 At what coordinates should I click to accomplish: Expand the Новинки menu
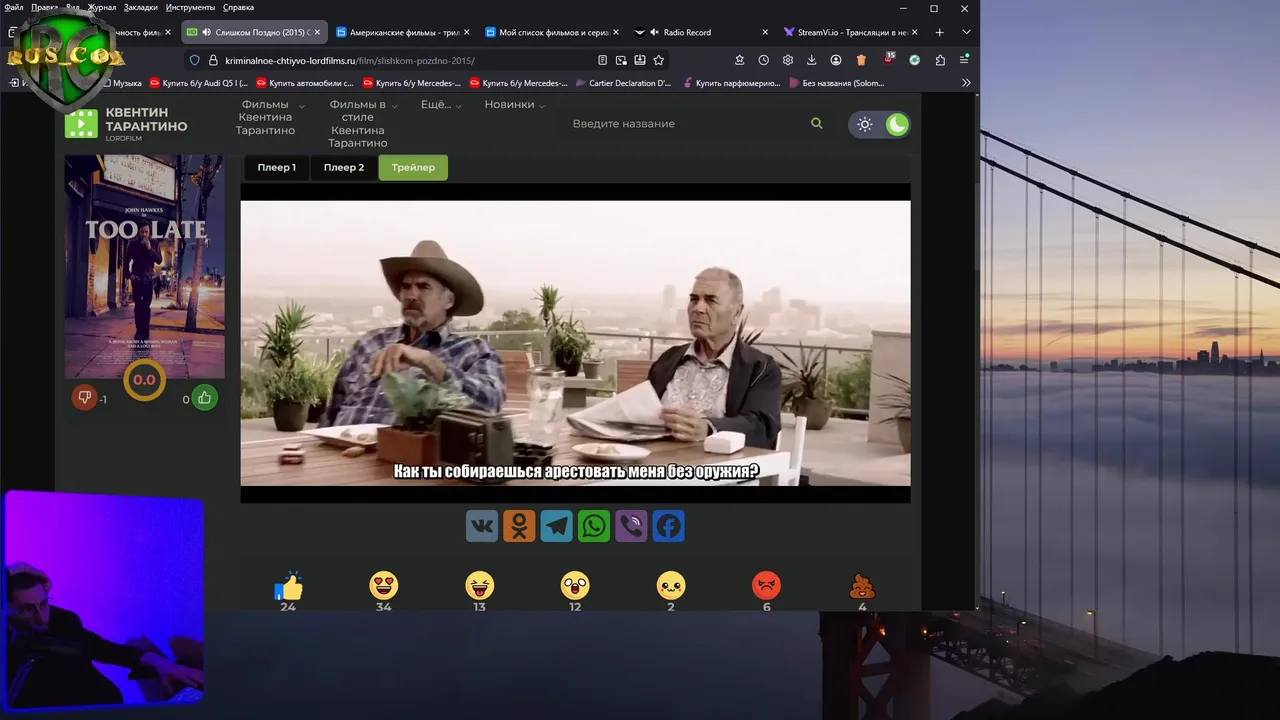point(515,104)
